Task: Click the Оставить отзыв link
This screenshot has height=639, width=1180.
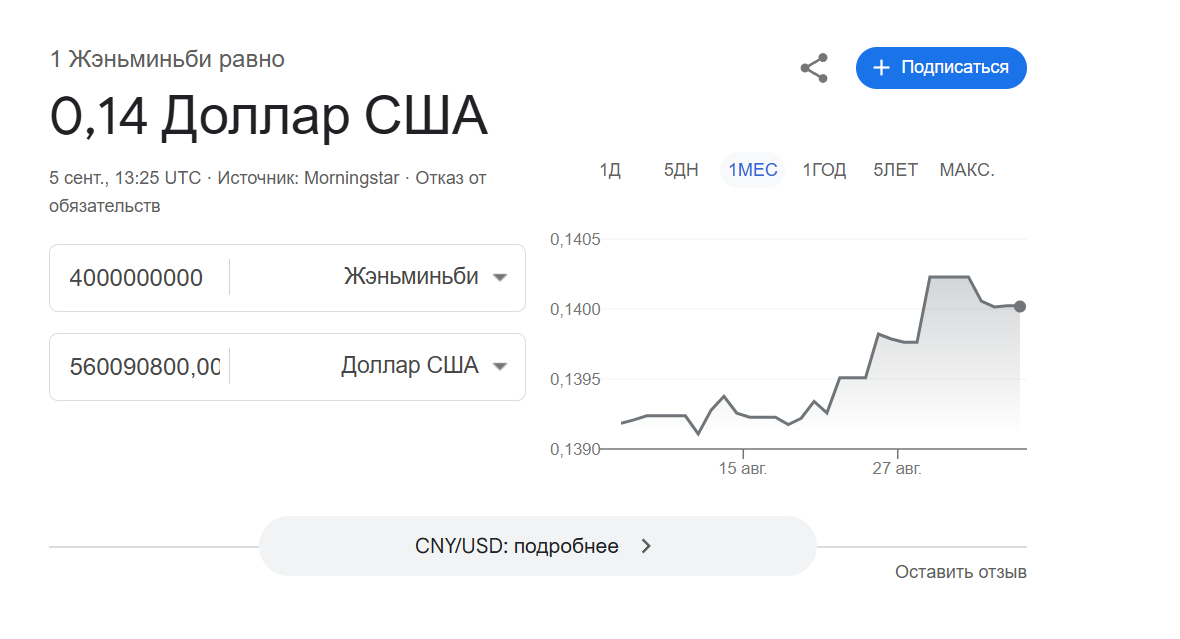Action: click(960, 572)
